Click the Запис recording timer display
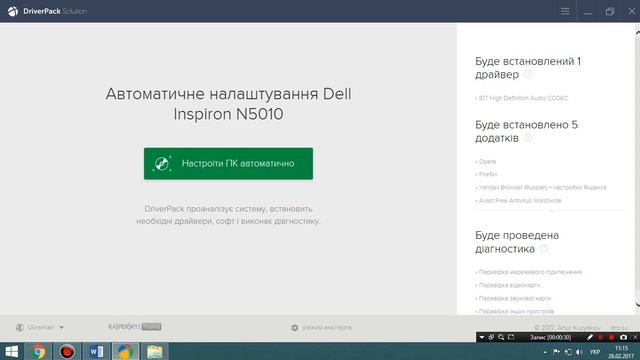The image size is (640, 360). [x=550, y=337]
